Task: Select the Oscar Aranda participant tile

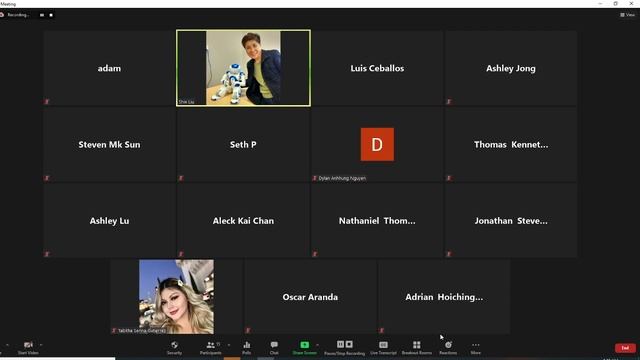Action: point(310,297)
